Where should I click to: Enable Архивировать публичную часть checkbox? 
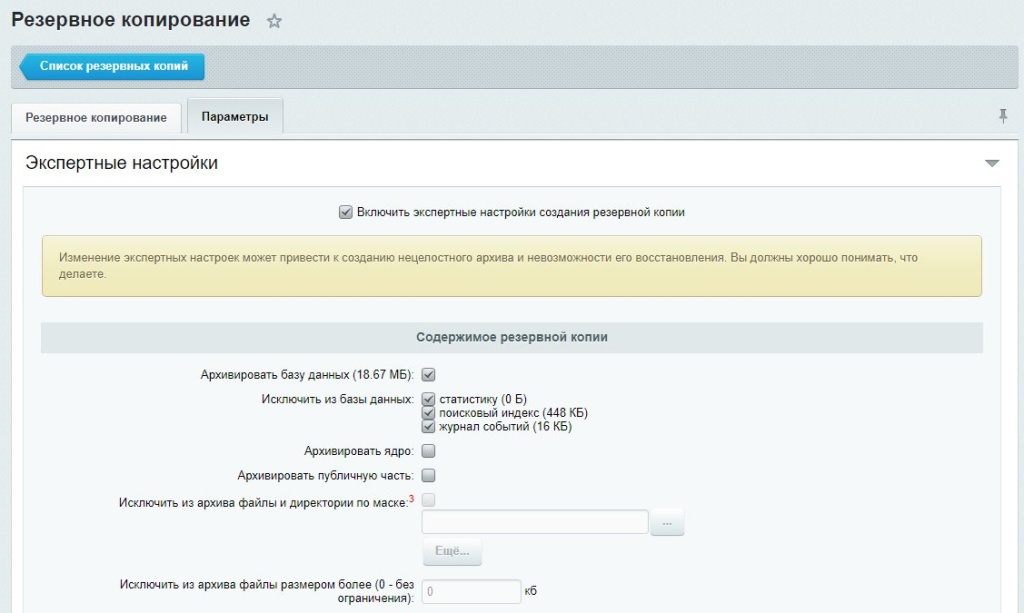(x=428, y=475)
